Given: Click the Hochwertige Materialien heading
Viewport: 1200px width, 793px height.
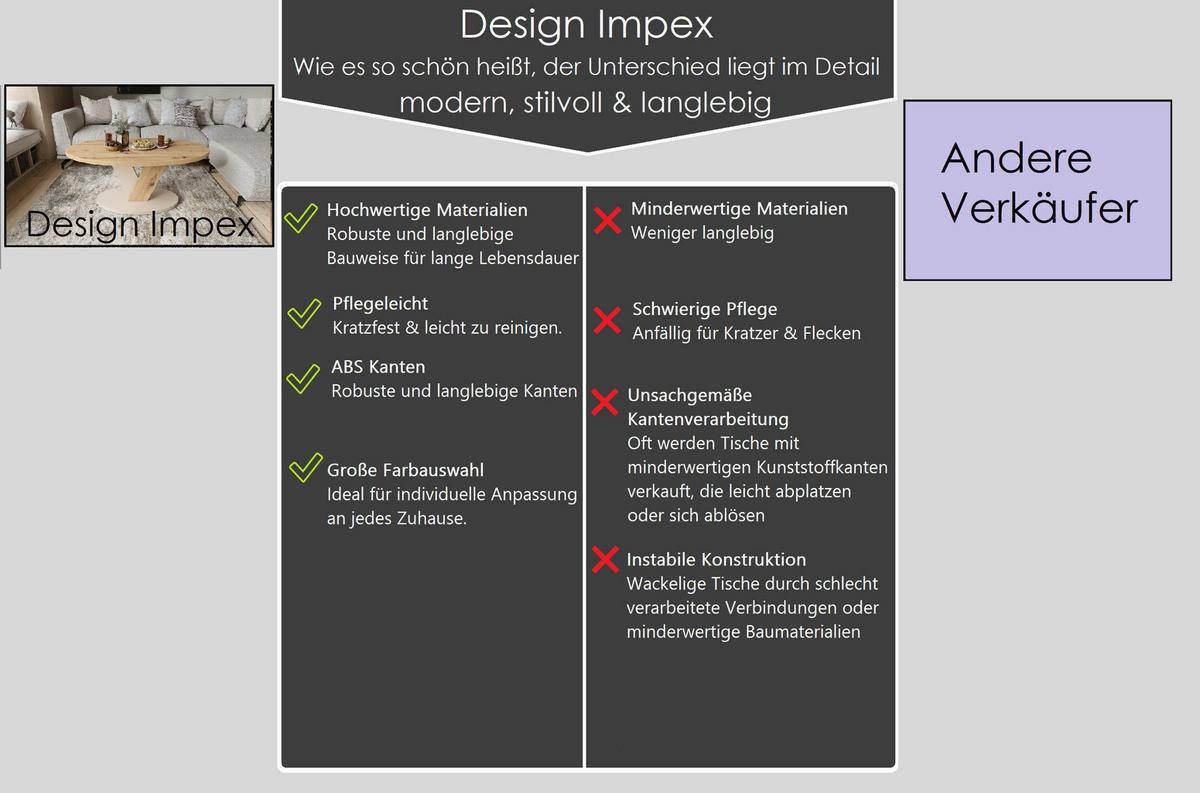Looking at the screenshot, I should pos(427,210).
